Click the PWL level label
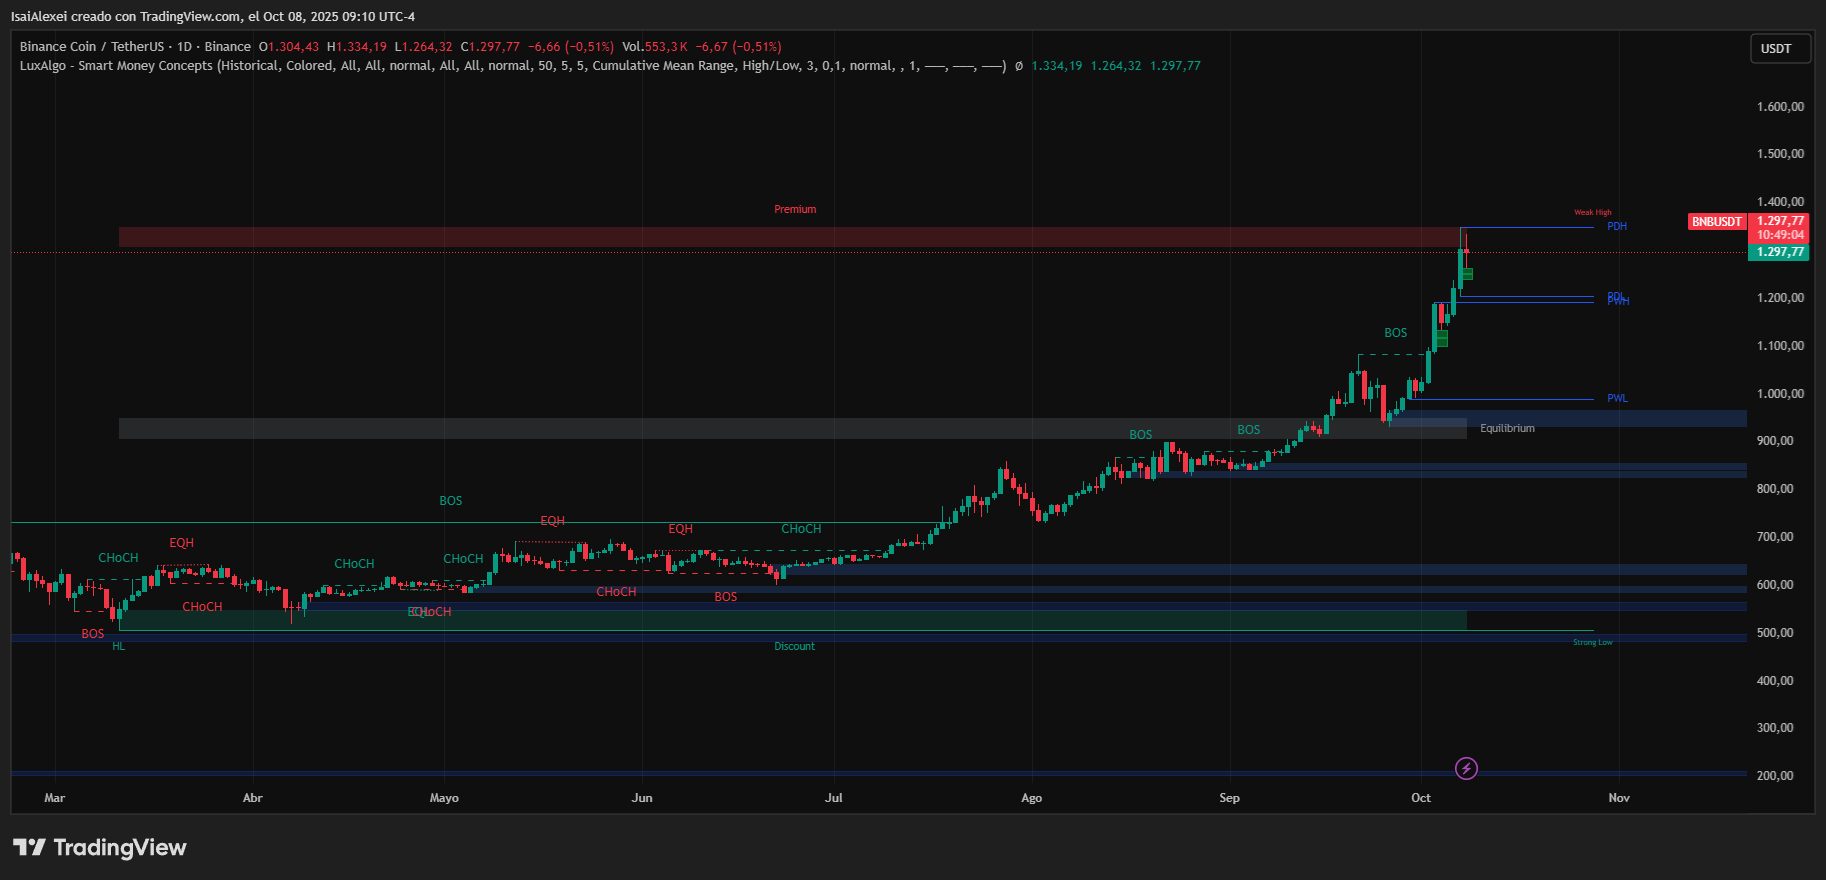The width and height of the screenshot is (1826, 880). pyautogui.click(x=1617, y=398)
